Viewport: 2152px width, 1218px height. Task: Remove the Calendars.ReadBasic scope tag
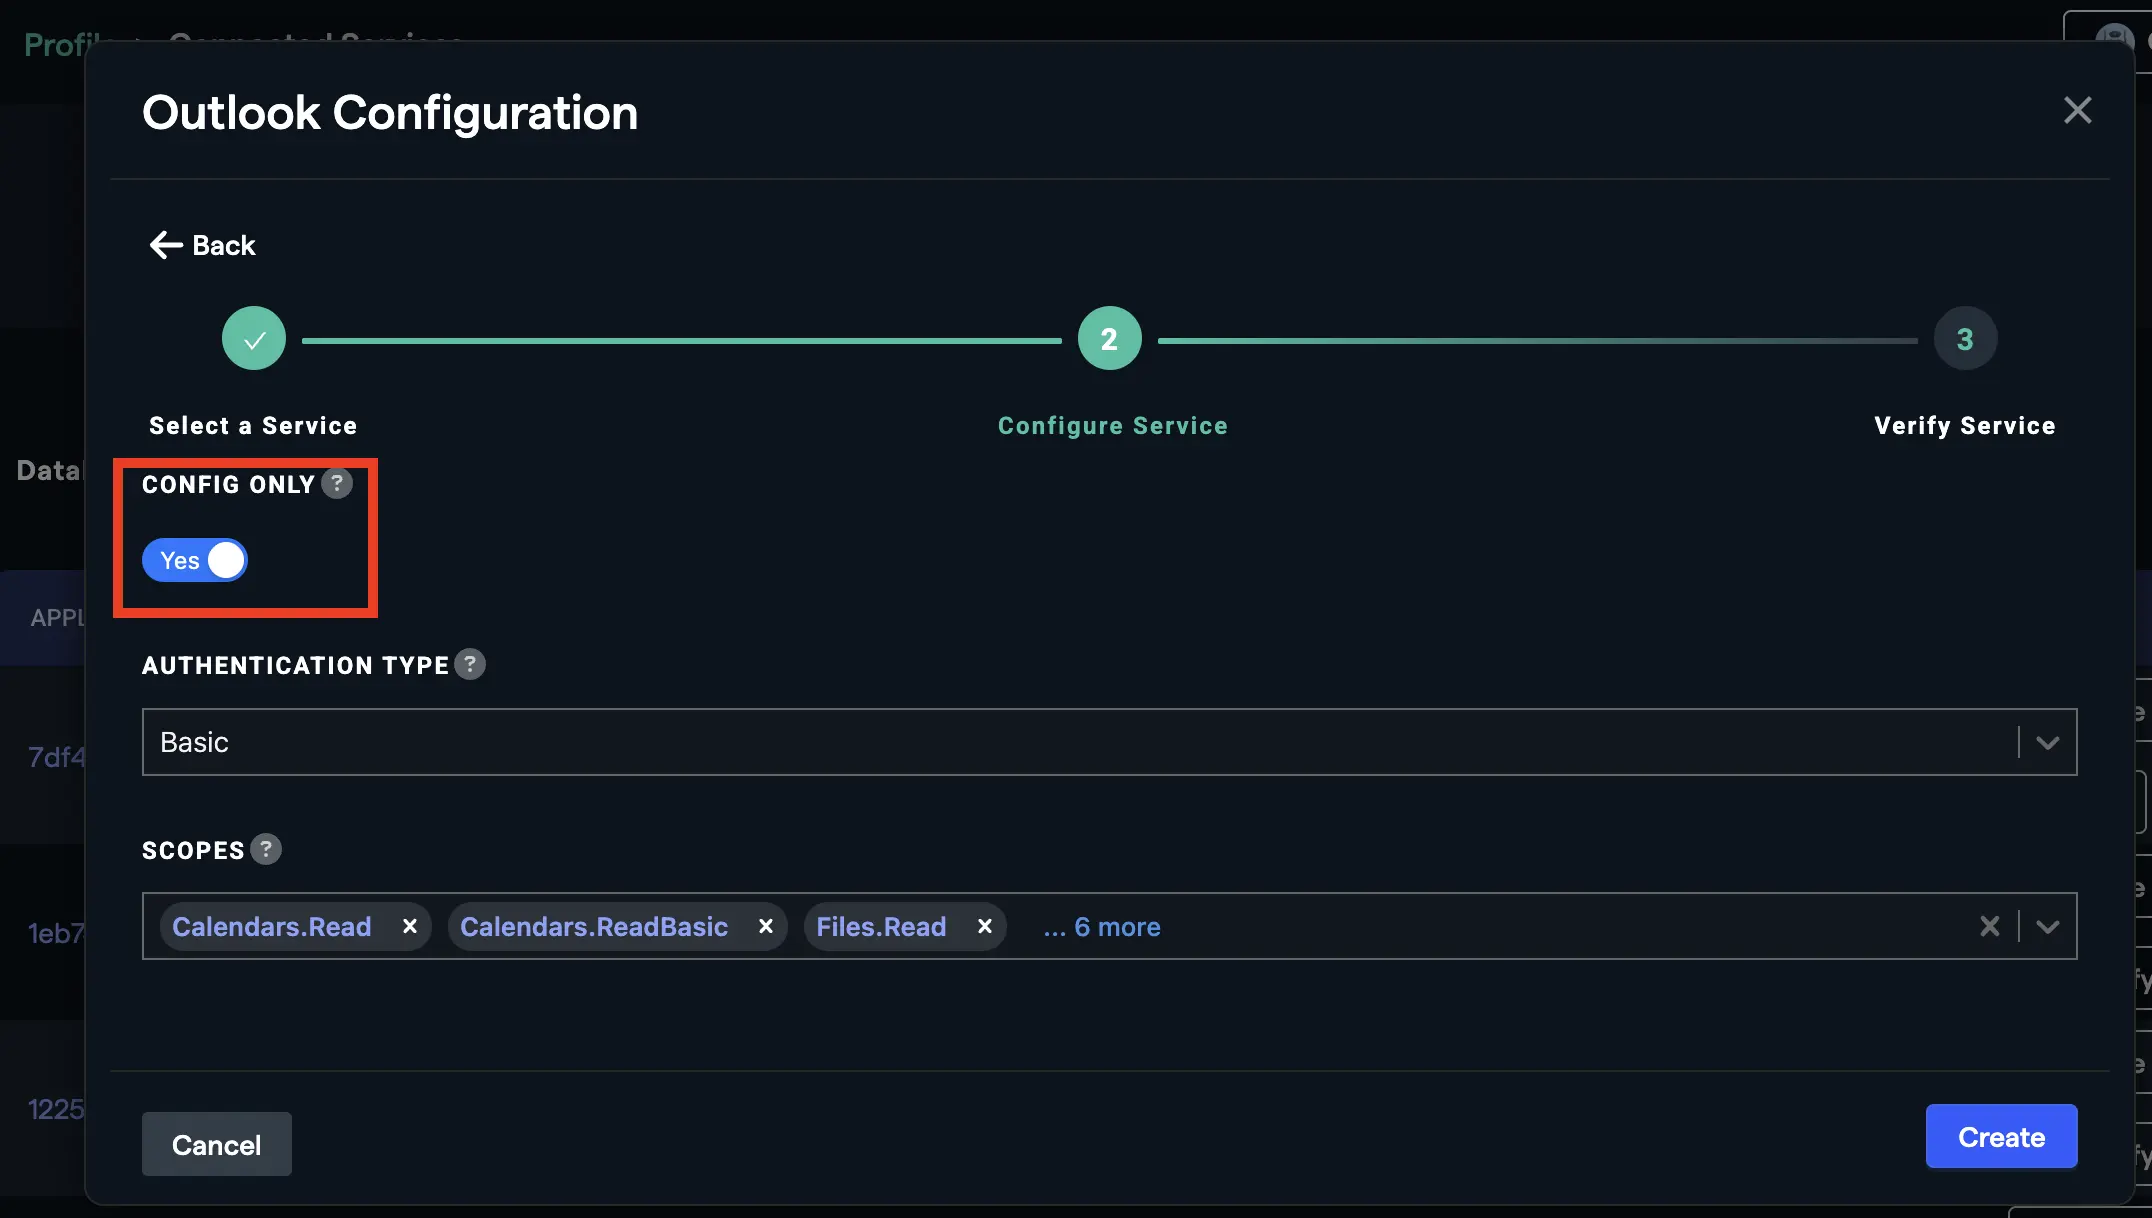[766, 927]
